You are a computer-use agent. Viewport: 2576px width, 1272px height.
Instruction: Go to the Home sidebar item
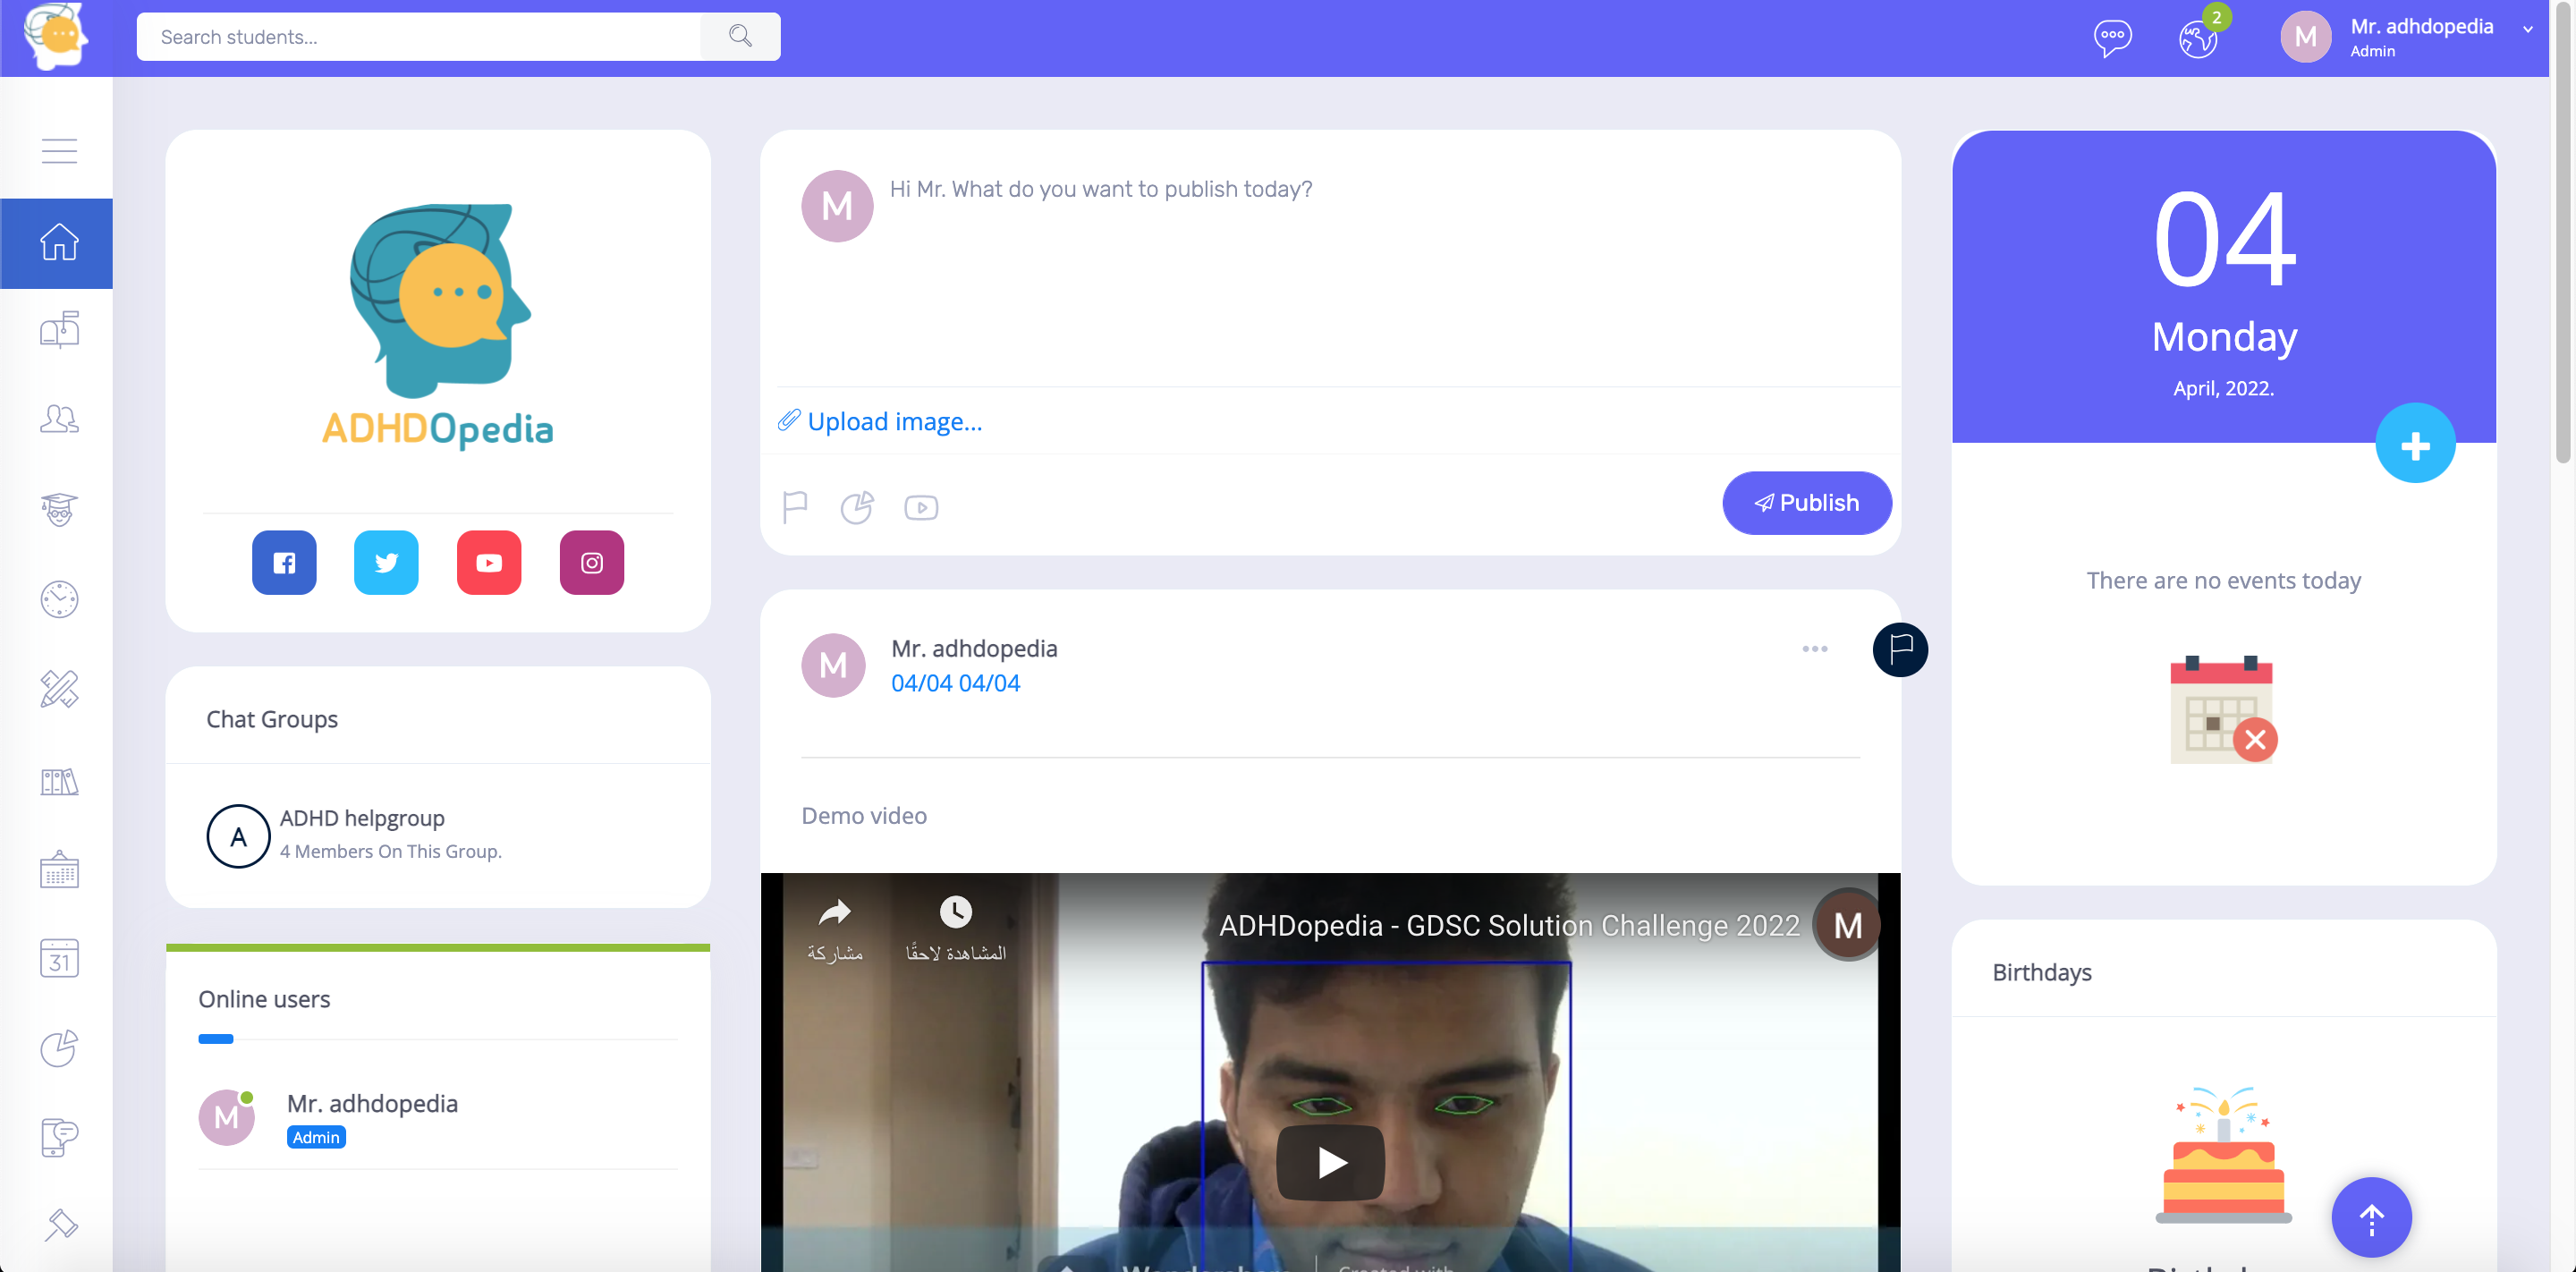click(59, 242)
